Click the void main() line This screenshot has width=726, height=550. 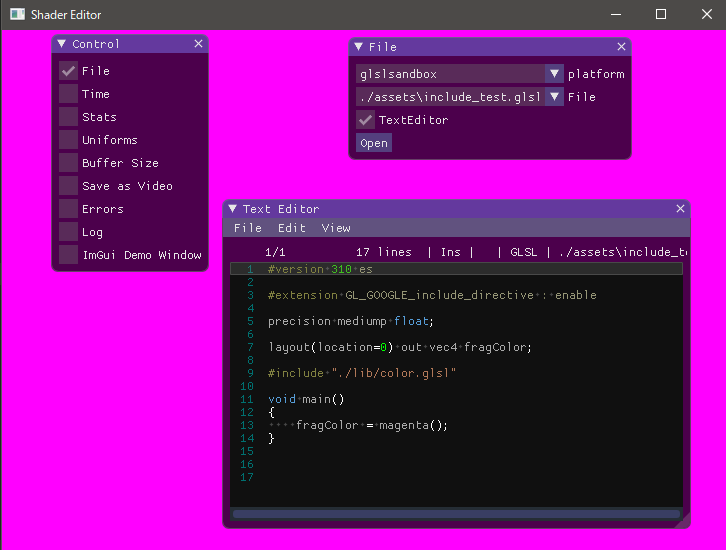306,399
